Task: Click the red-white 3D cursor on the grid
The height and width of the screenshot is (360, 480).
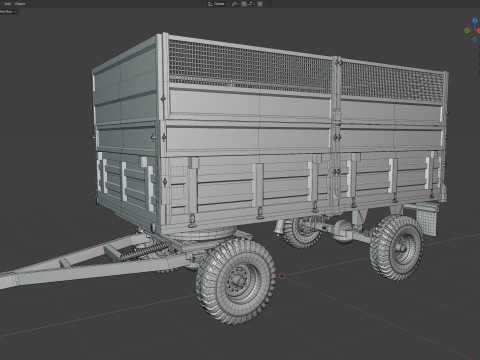Action: click(x=282, y=276)
